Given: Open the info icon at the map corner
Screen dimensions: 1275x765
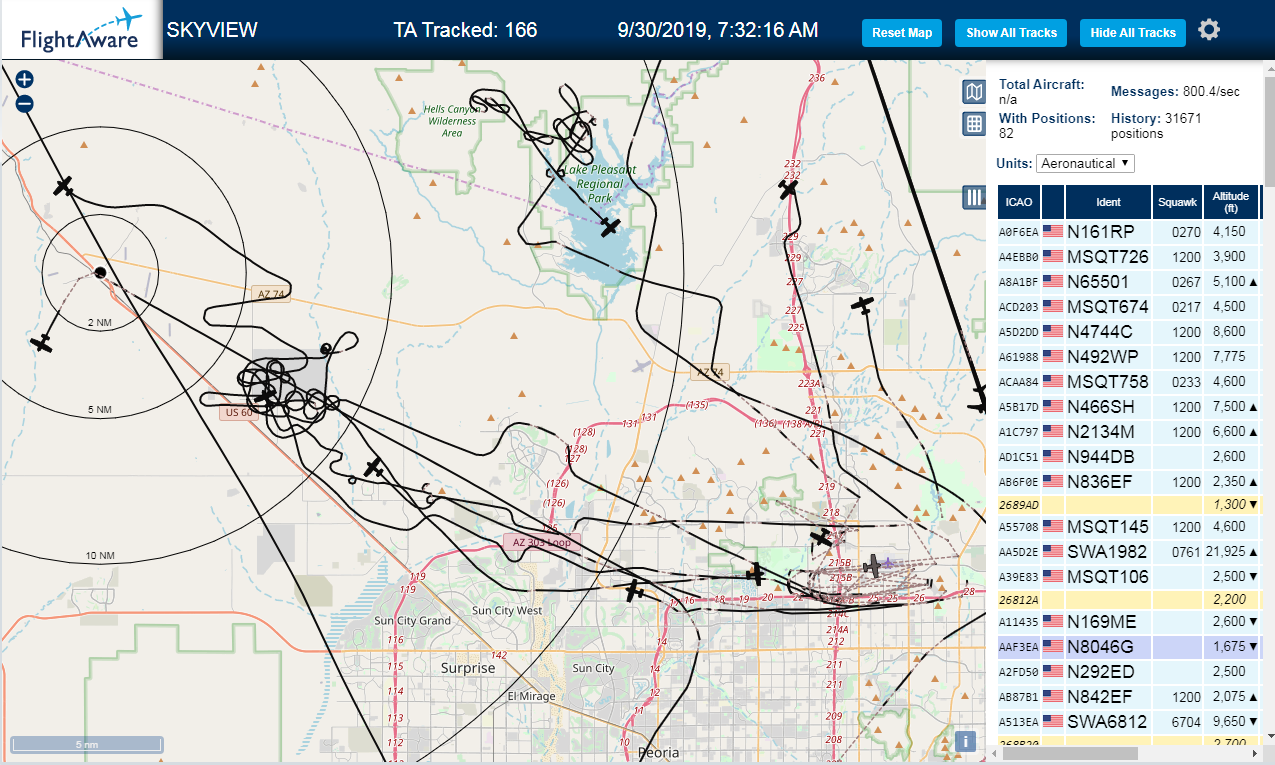Looking at the screenshot, I should 964,741.
